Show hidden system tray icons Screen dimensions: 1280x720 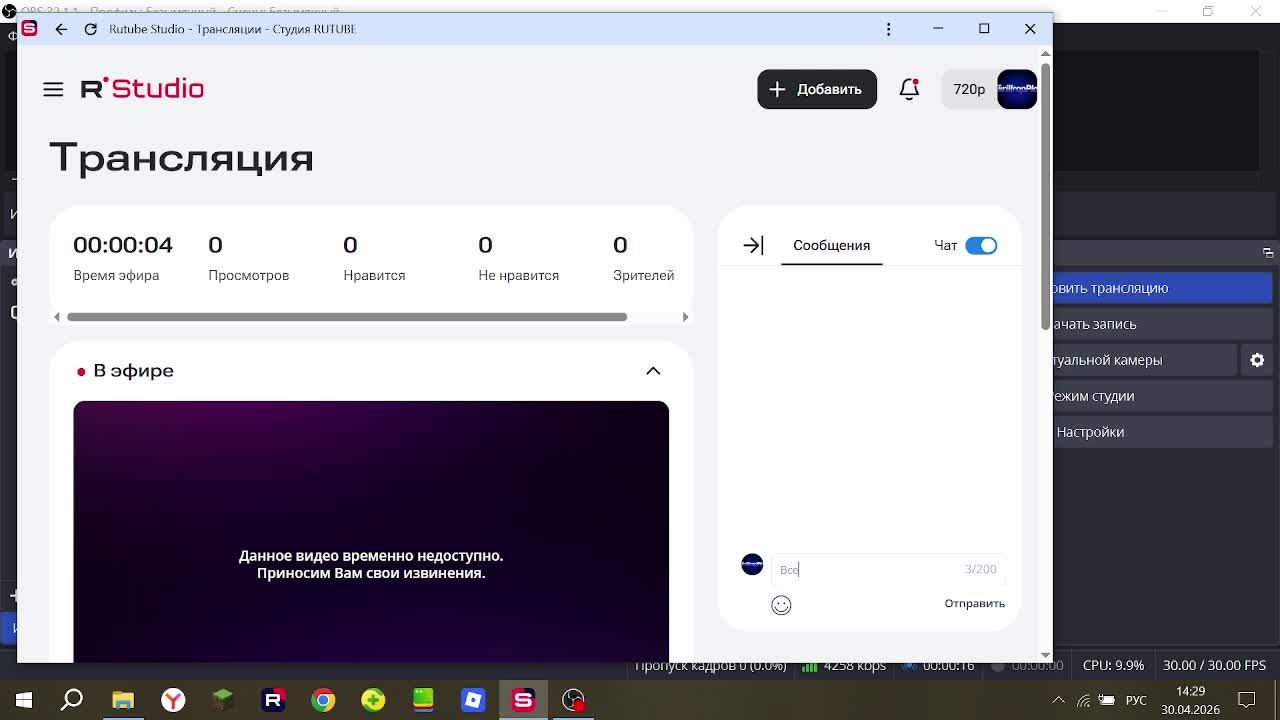click(1058, 700)
